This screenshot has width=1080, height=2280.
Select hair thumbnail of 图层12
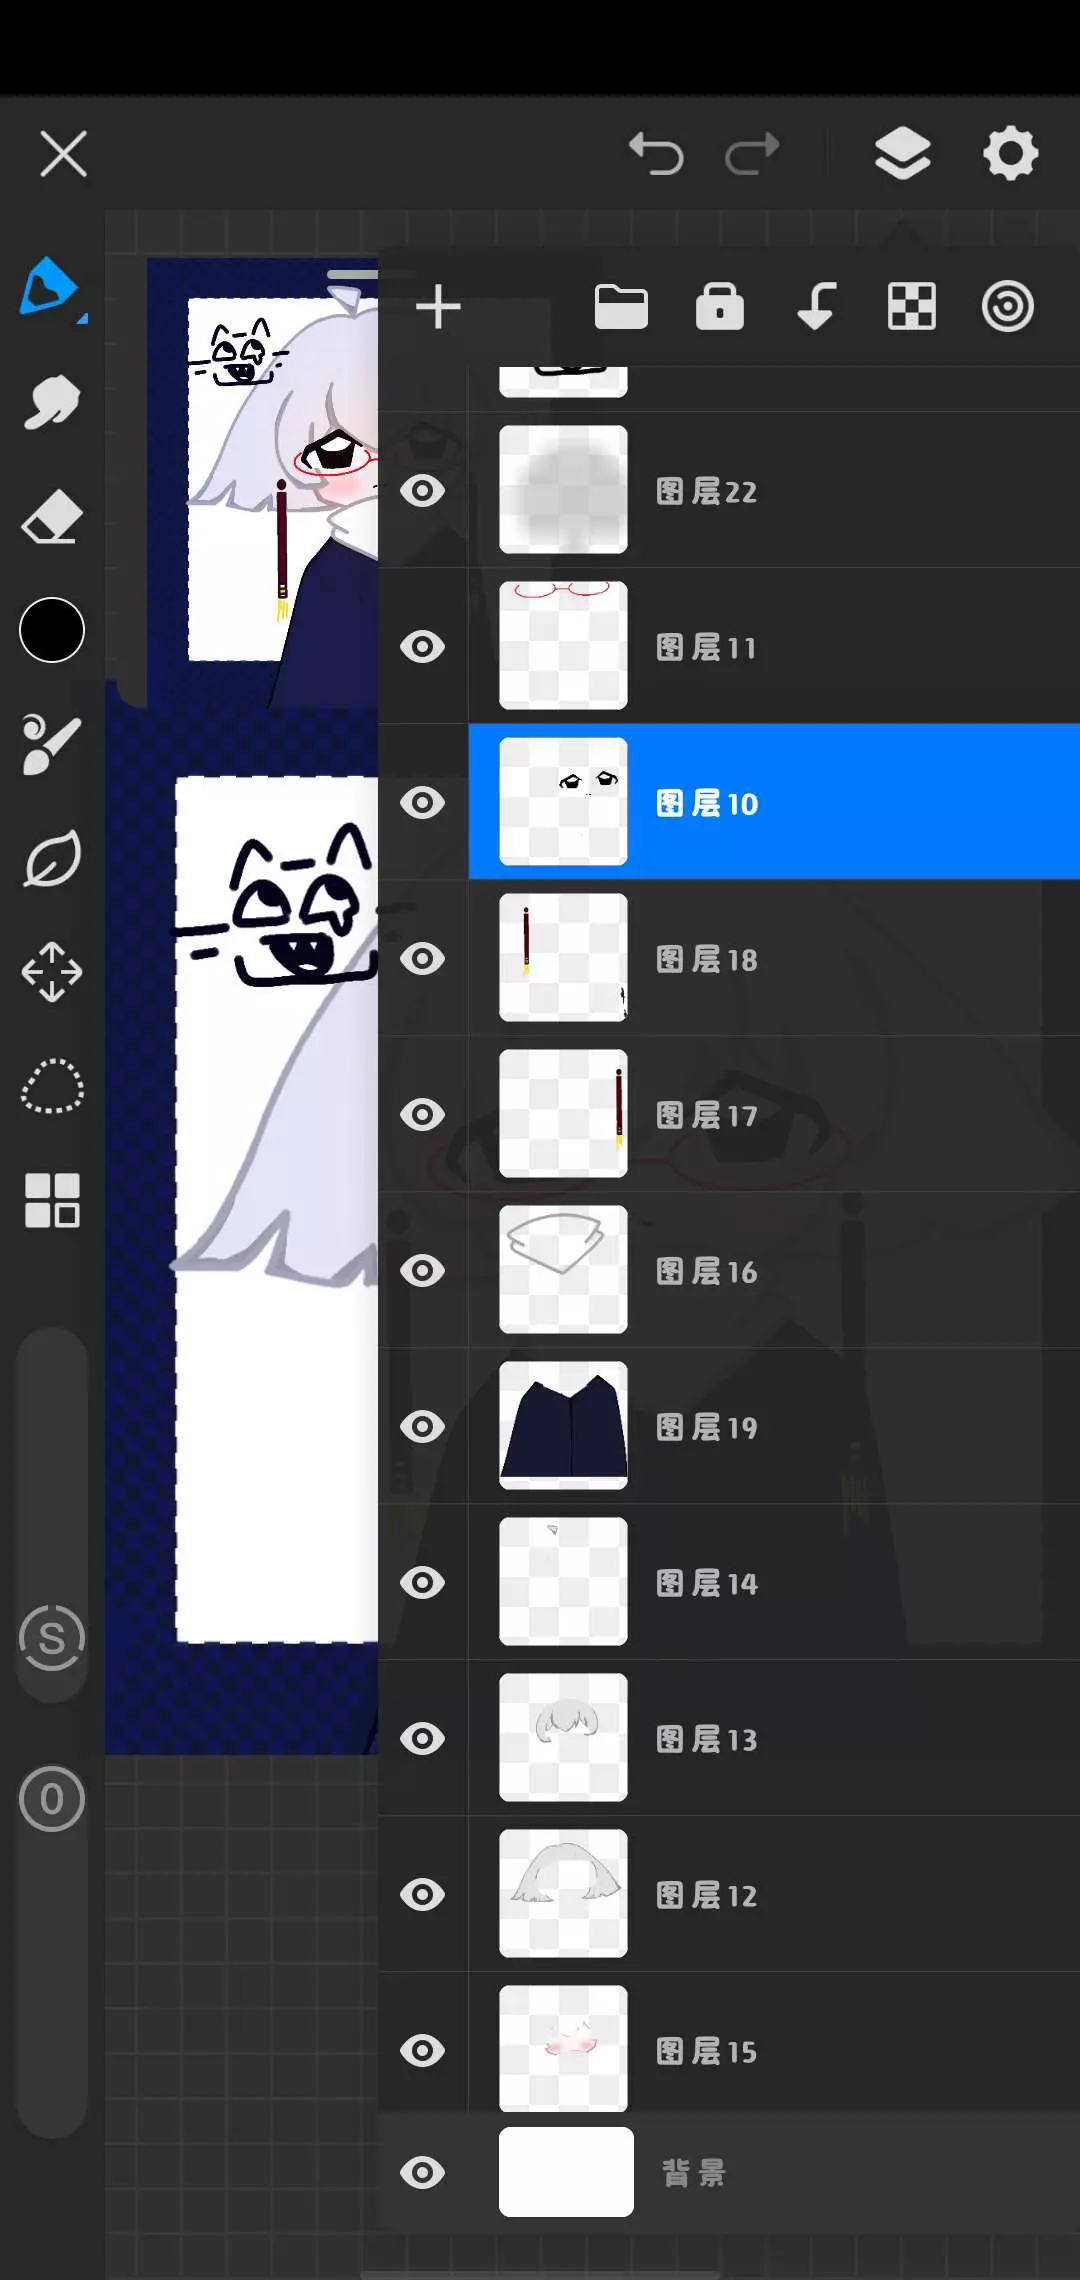[x=563, y=1894]
